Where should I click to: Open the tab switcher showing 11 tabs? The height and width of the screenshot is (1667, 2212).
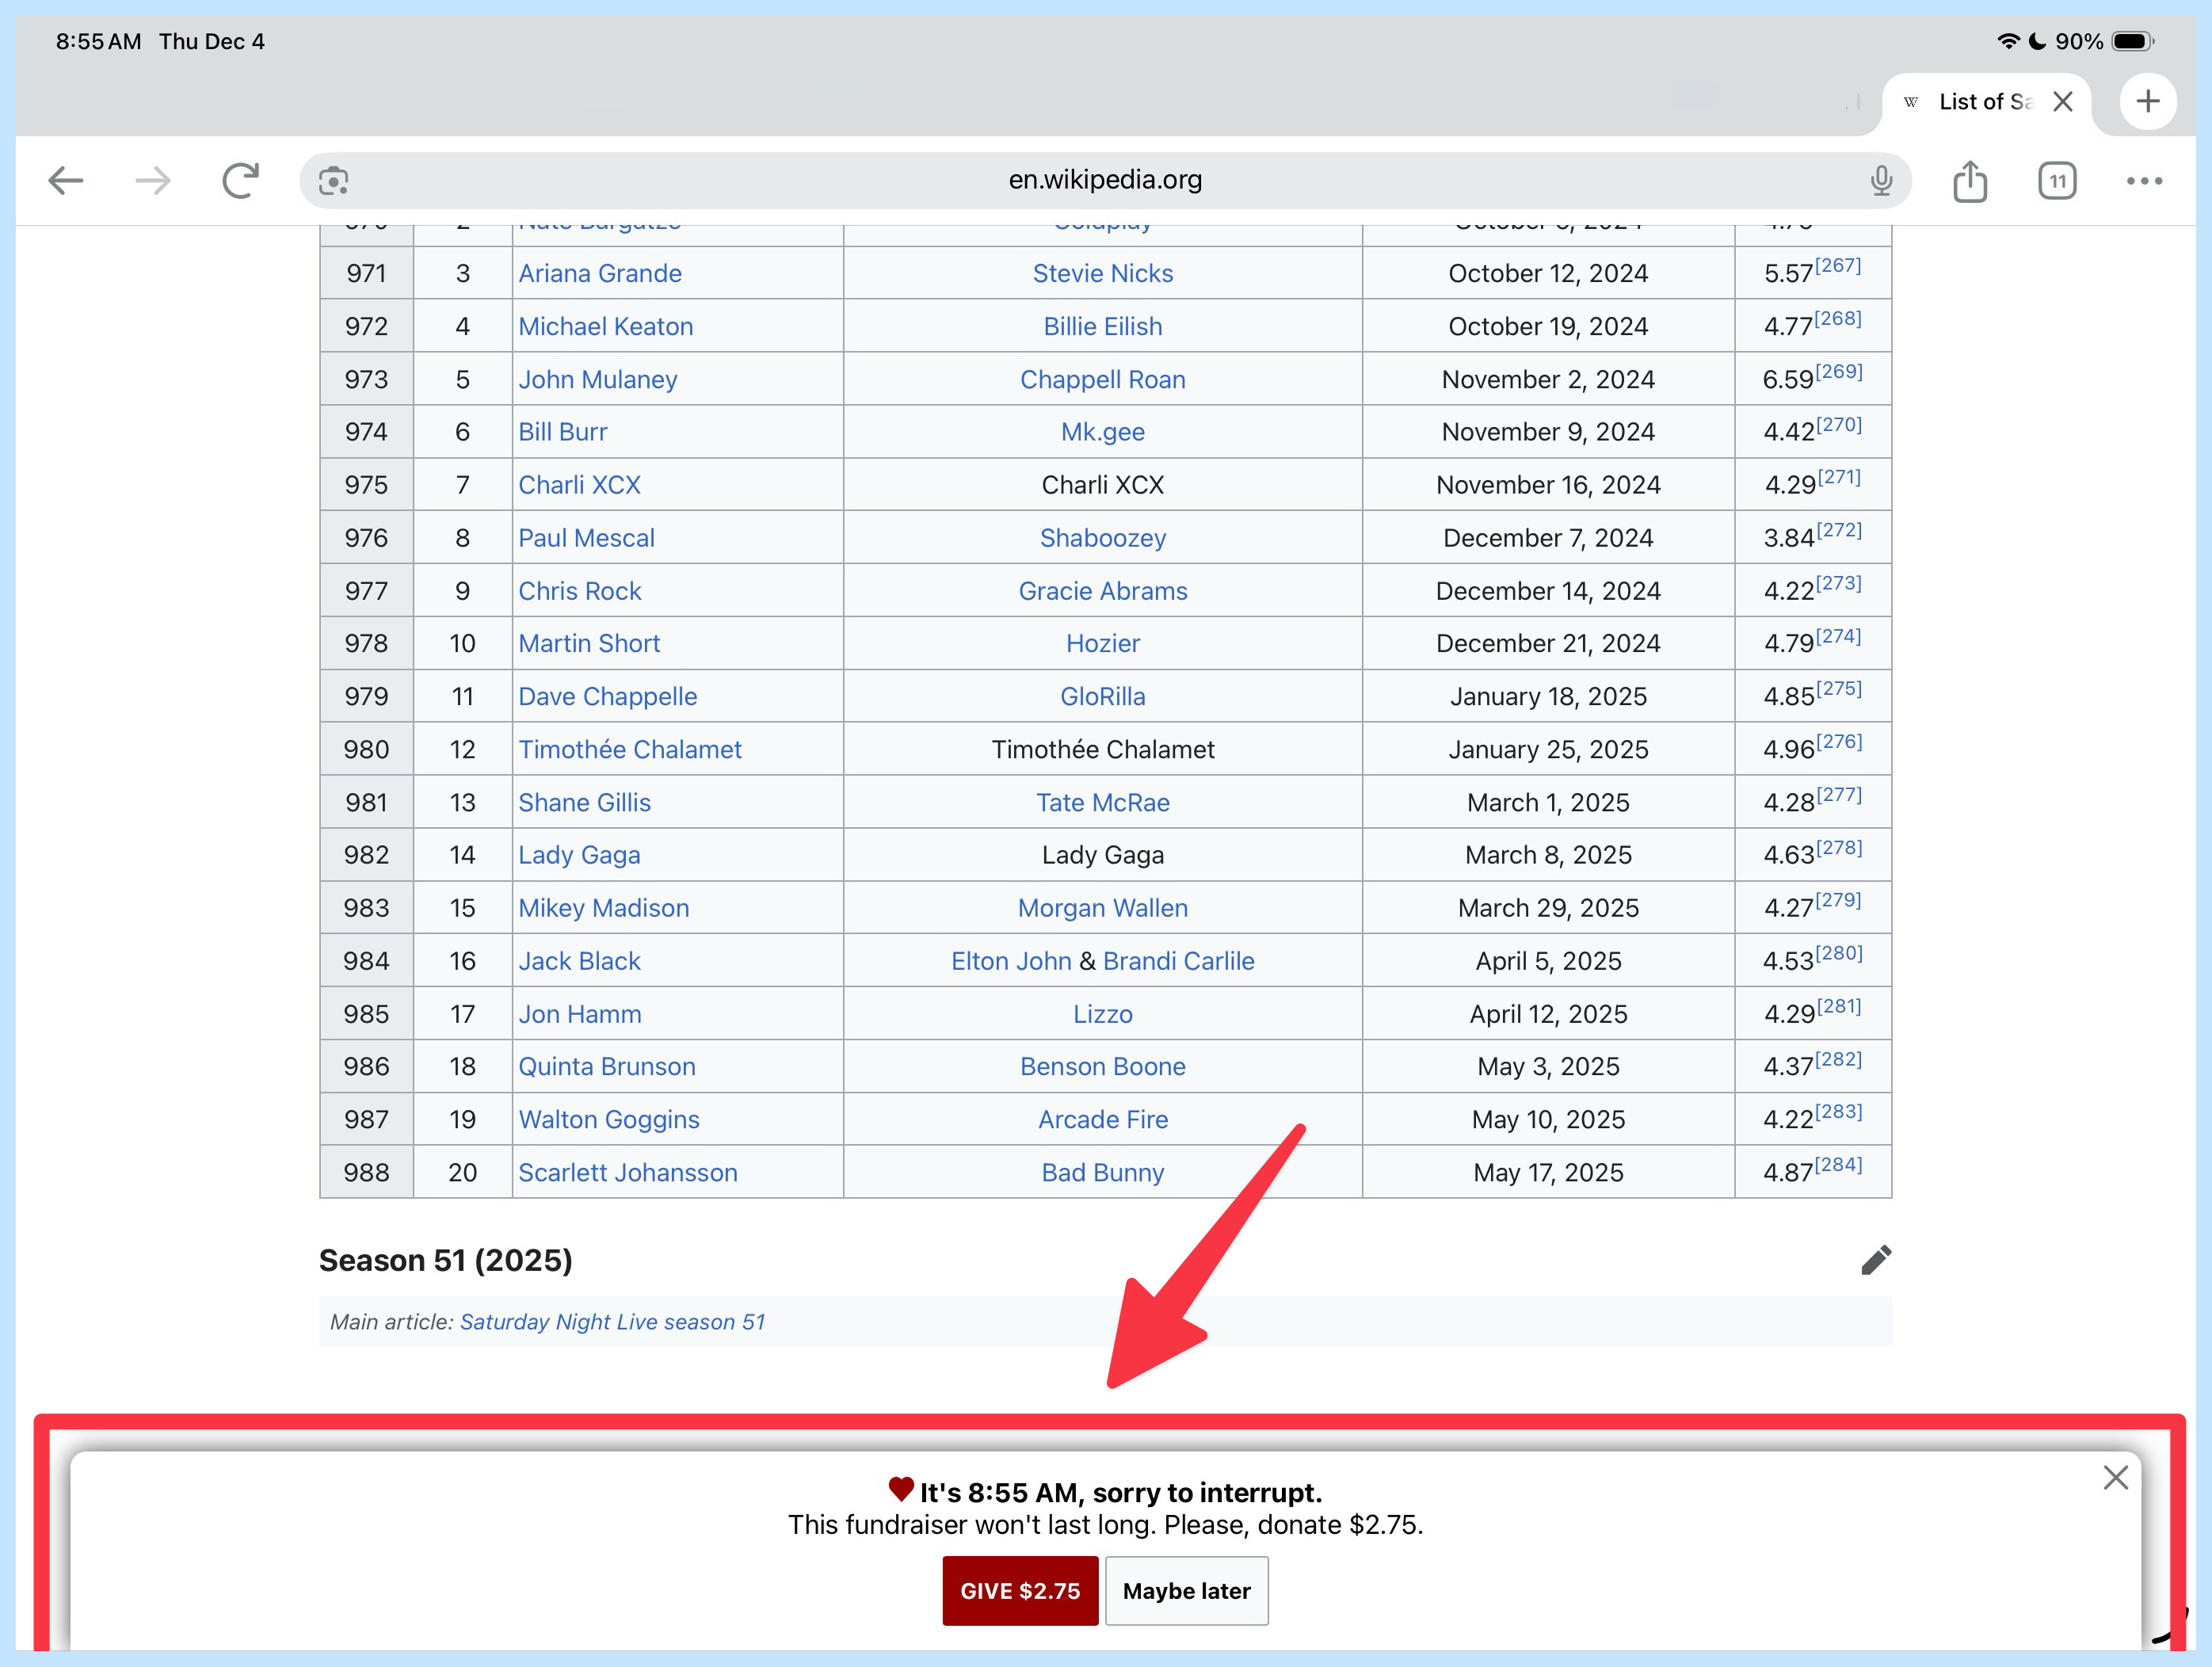[x=2056, y=181]
